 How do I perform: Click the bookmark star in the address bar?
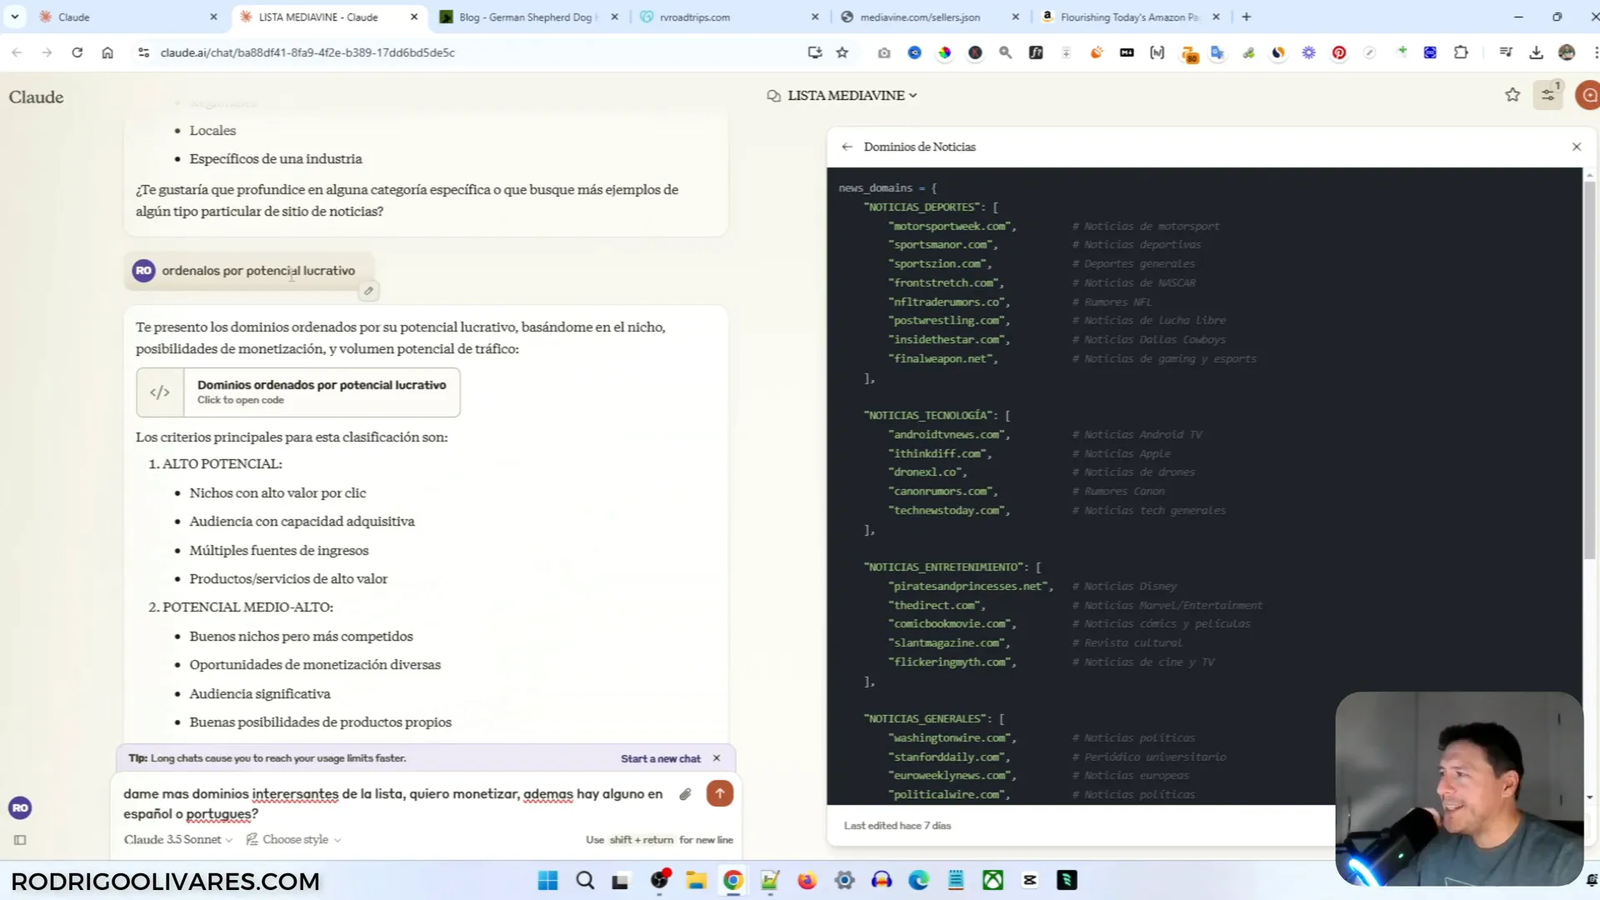[843, 52]
